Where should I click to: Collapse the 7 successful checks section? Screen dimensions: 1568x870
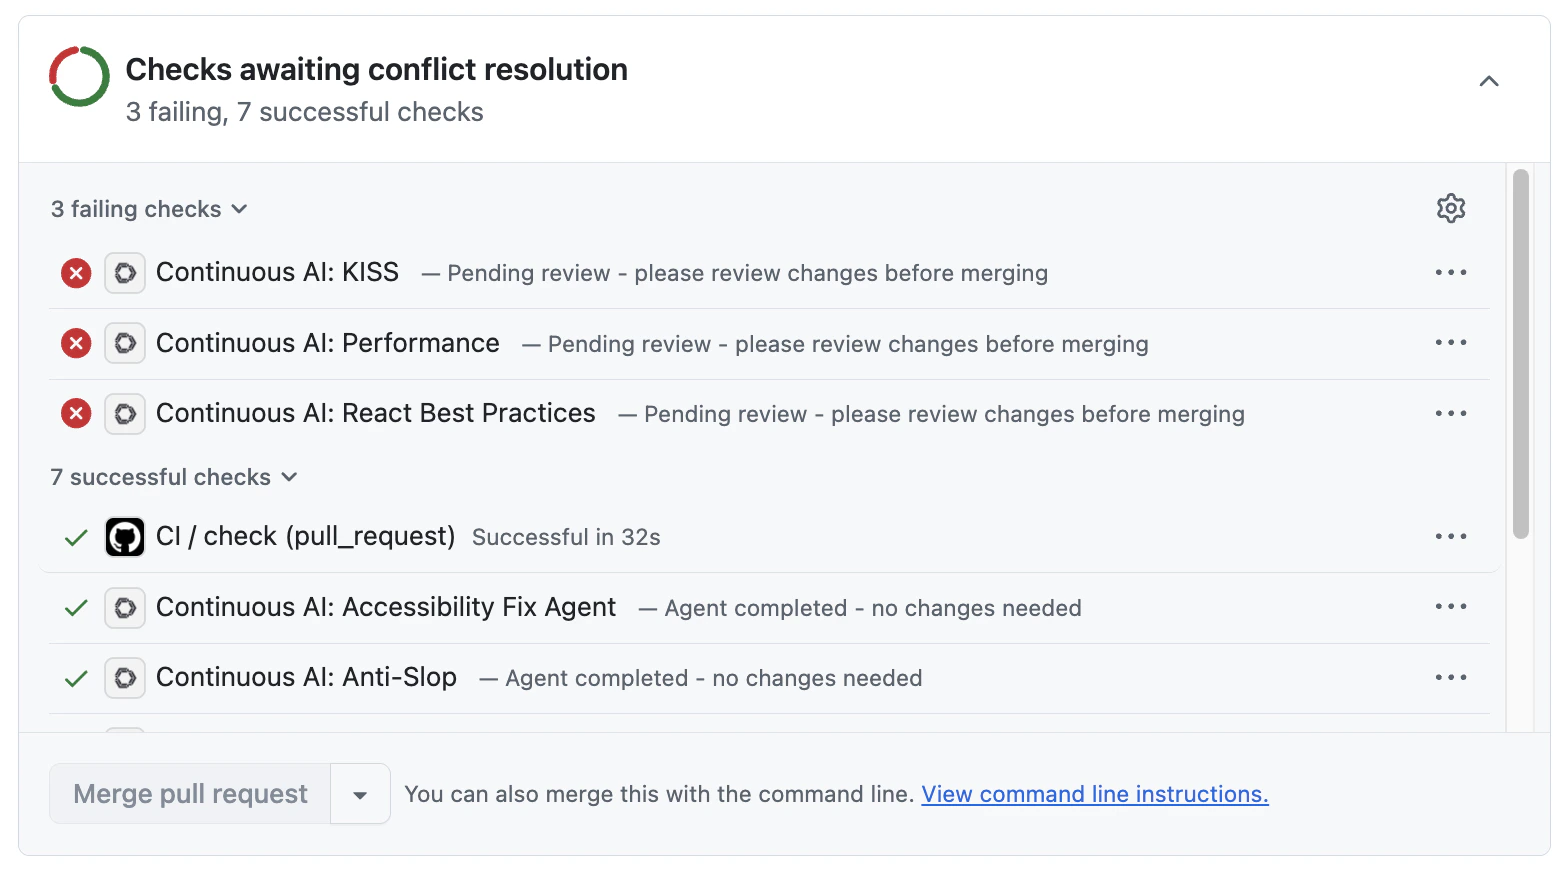click(x=174, y=477)
